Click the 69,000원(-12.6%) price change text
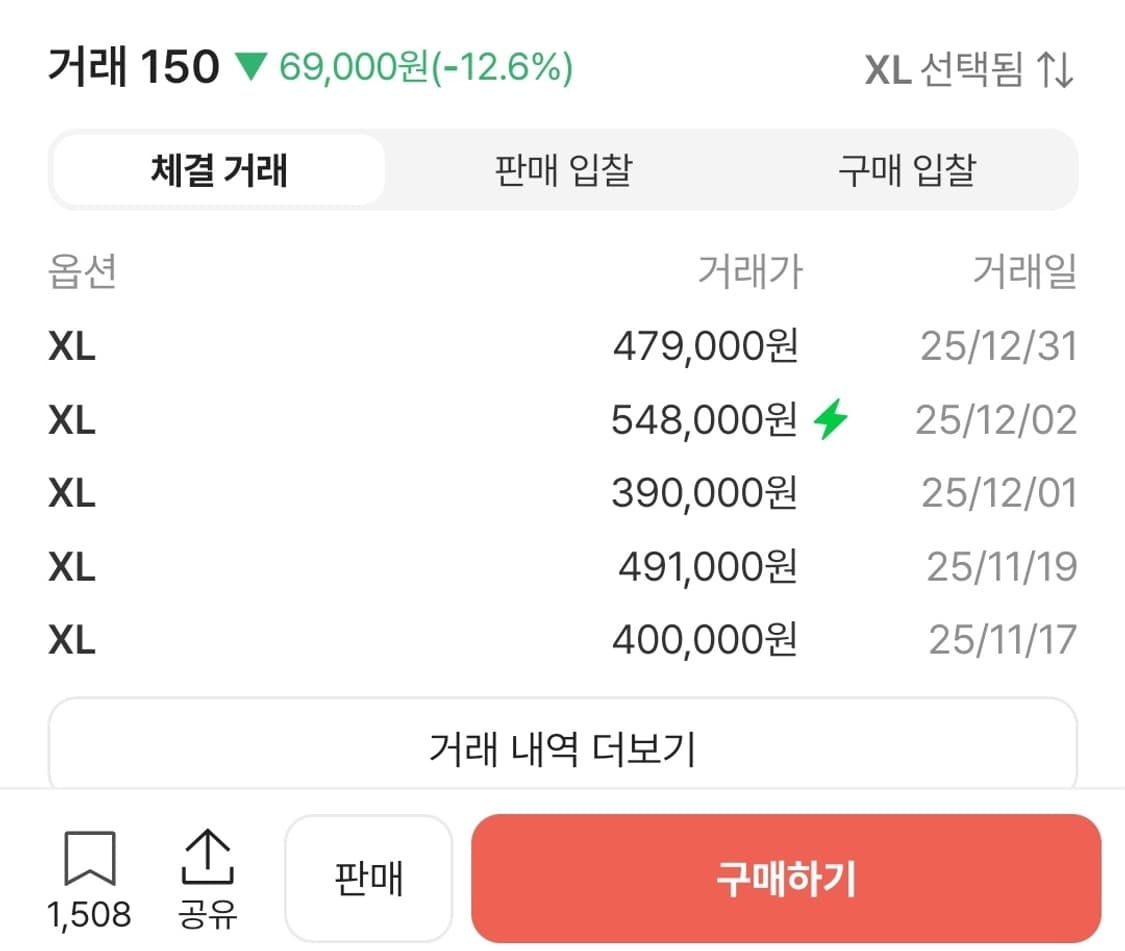 coord(428,69)
